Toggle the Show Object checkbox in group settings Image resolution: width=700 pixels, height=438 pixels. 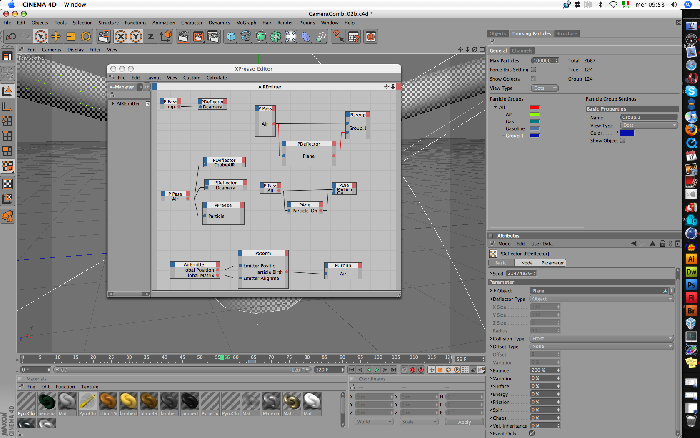pyautogui.click(x=623, y=140)
